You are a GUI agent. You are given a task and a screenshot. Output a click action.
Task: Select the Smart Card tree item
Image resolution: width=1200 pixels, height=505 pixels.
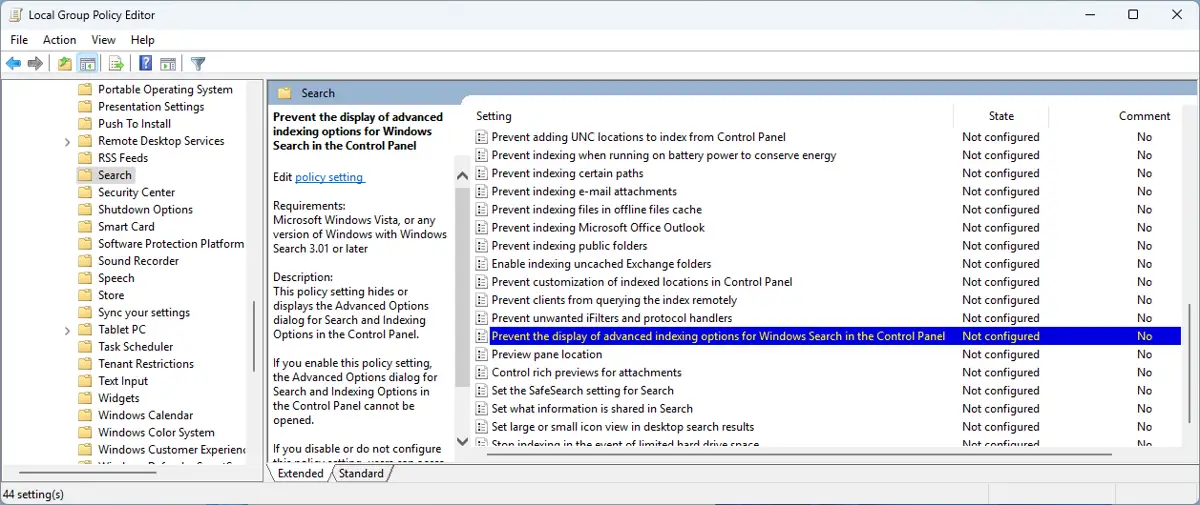(126, 227)
